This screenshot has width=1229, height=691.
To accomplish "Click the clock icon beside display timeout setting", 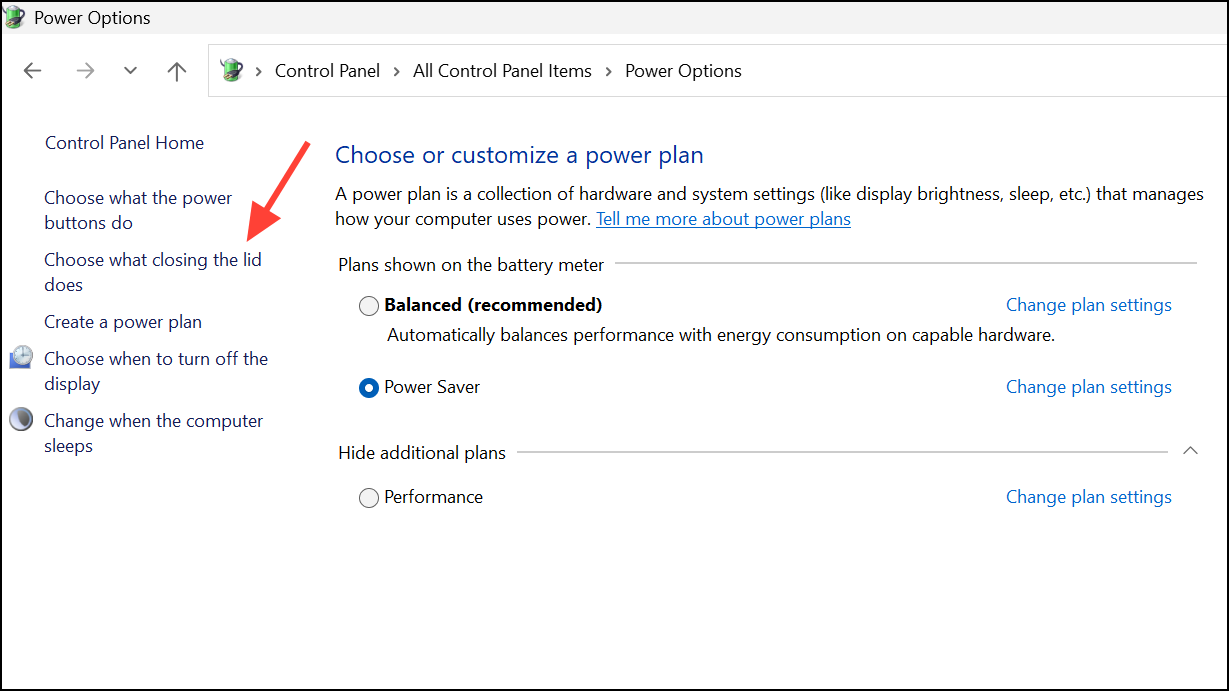I will 20,356.
